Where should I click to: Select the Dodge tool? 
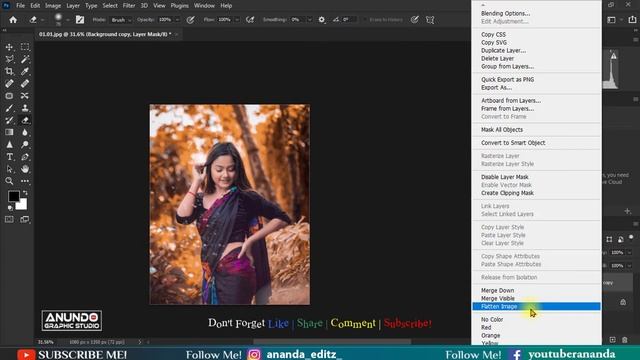click(25, 144)
